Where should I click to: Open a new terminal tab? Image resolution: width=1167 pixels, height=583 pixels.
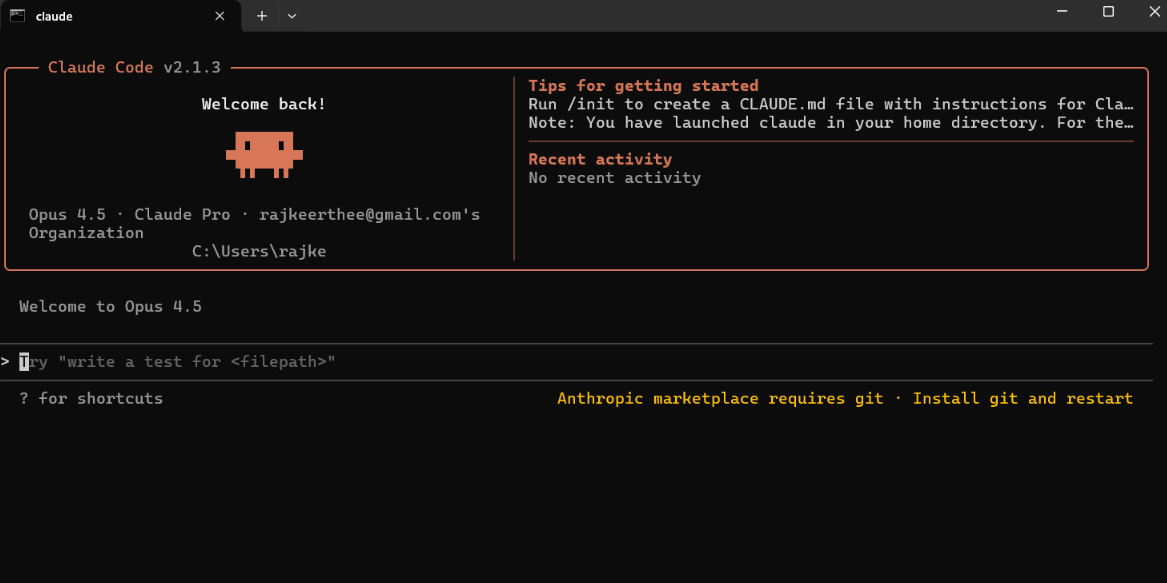262,16
